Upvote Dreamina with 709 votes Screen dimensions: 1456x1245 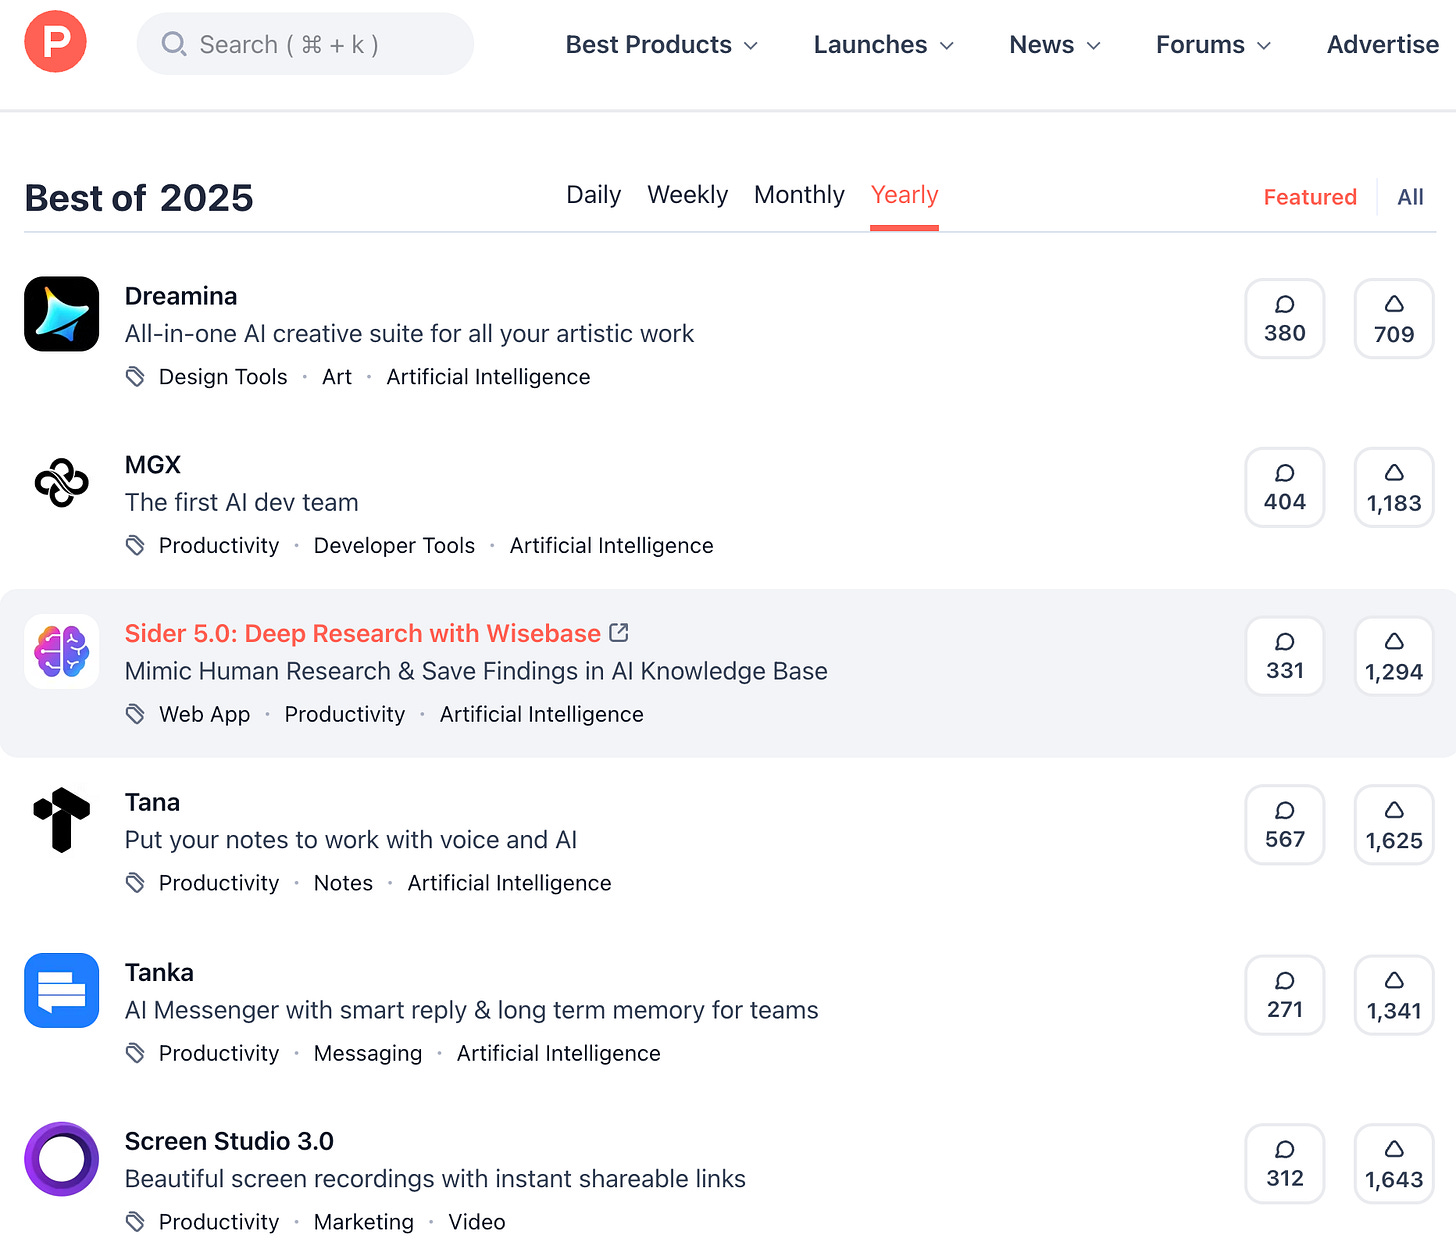point(1394,318)
